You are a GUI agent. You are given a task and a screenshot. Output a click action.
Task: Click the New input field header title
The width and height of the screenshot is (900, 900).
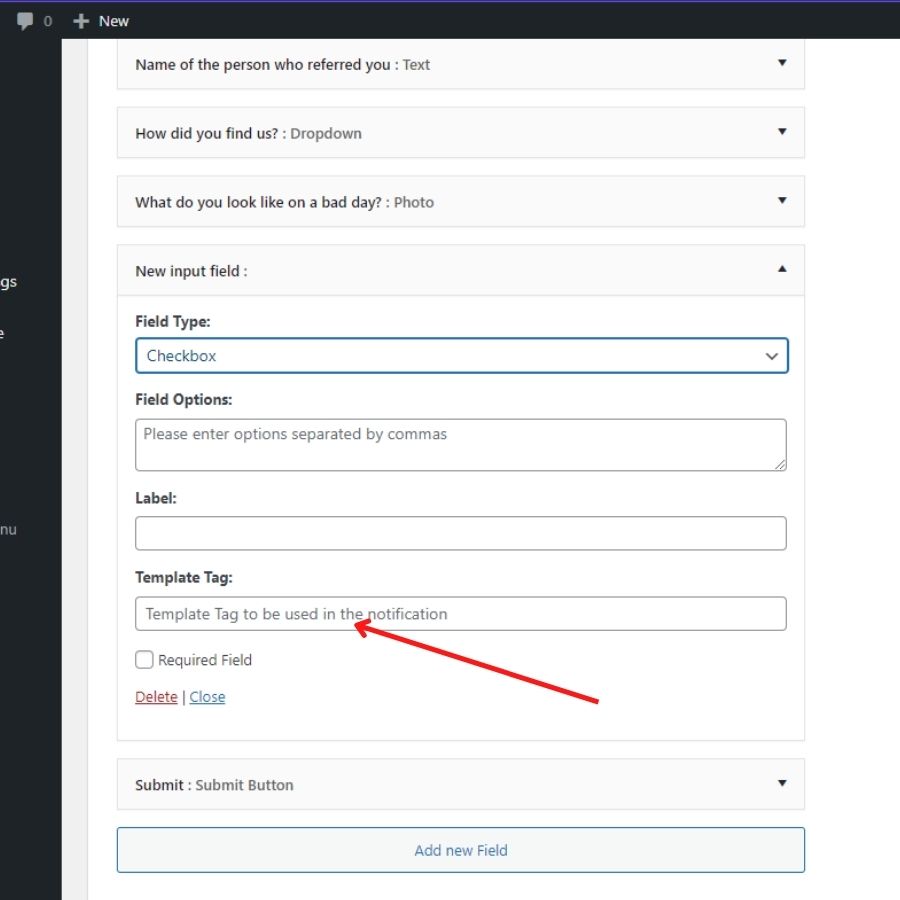[x=191, y=271]
